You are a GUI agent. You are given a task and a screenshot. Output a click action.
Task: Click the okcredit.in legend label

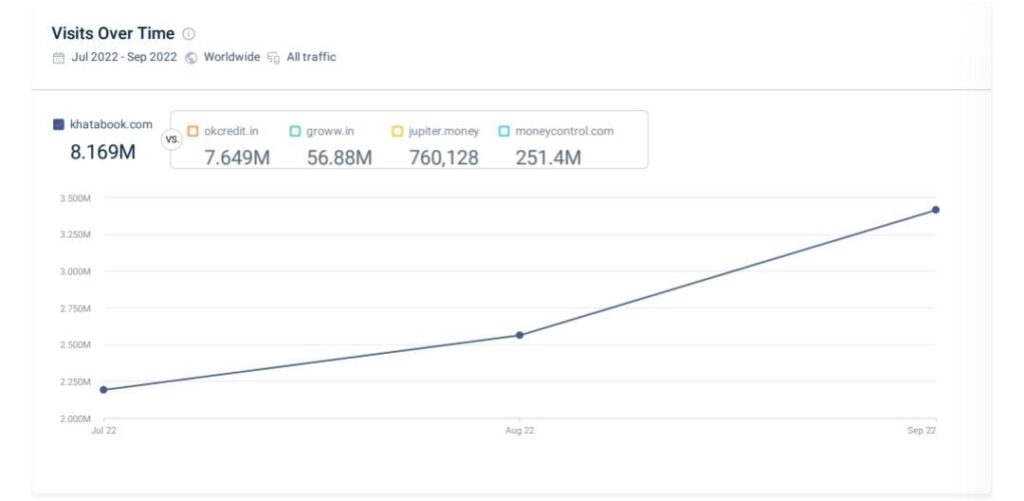click(x=231, y=131)
